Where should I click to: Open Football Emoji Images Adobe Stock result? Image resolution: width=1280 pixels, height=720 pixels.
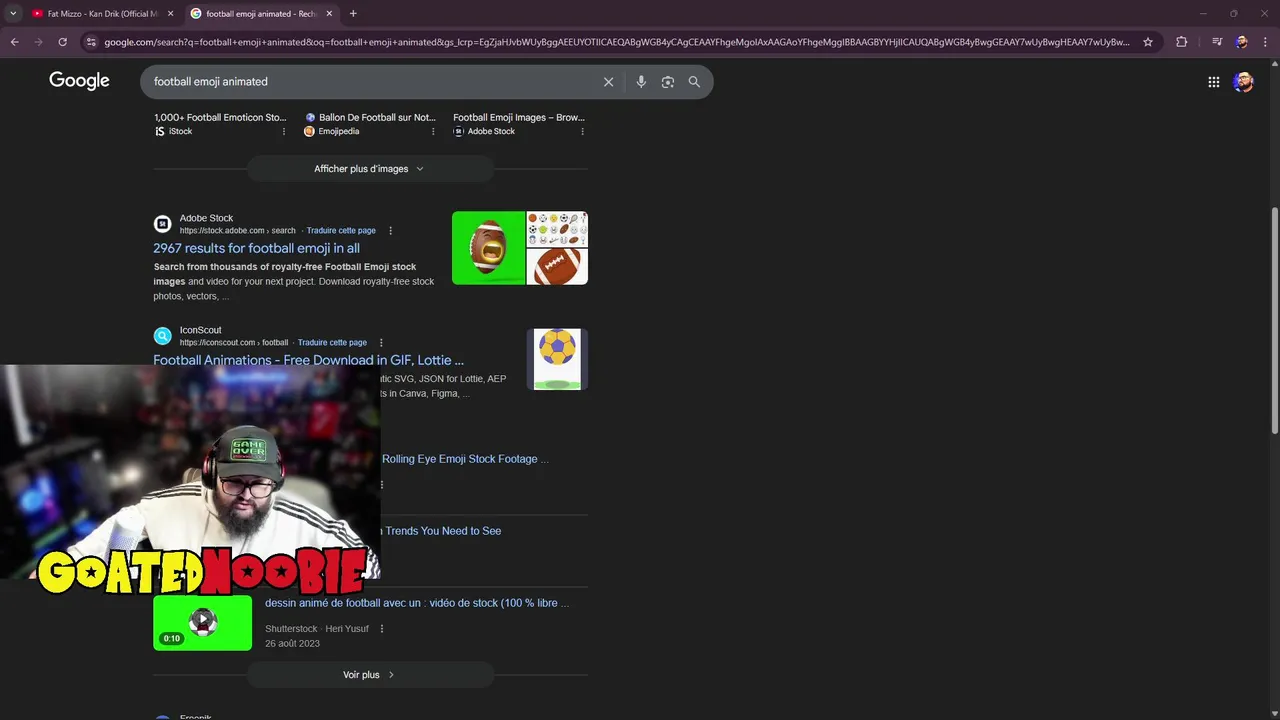519,117
